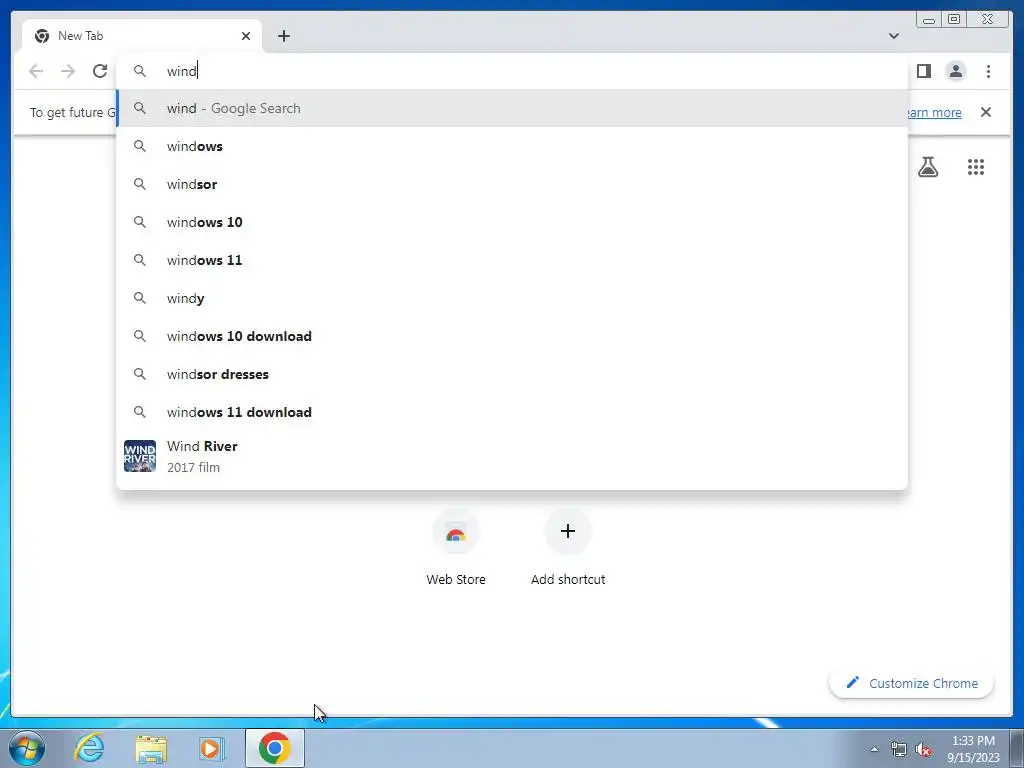Viewport: 1024px width, 768px height.
Task: Select 'windows 10 download' suggestion
Action: coord(512,336)
